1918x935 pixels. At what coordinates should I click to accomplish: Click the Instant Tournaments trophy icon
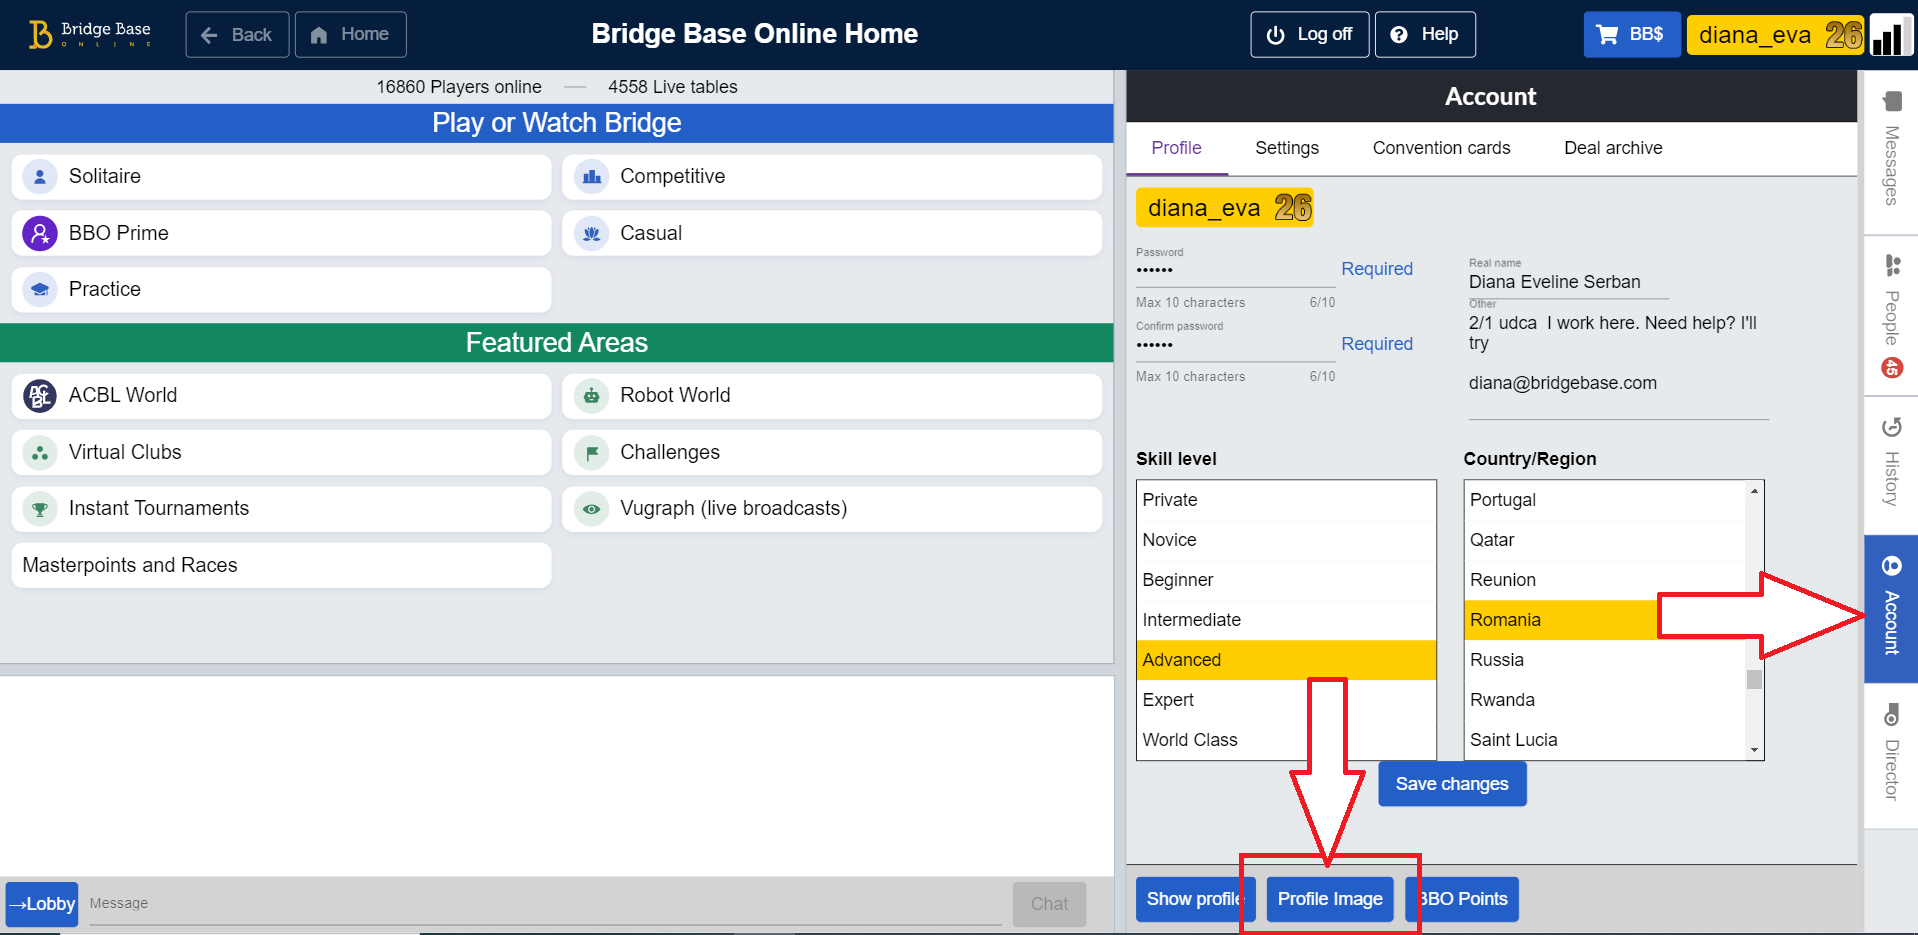40,509
